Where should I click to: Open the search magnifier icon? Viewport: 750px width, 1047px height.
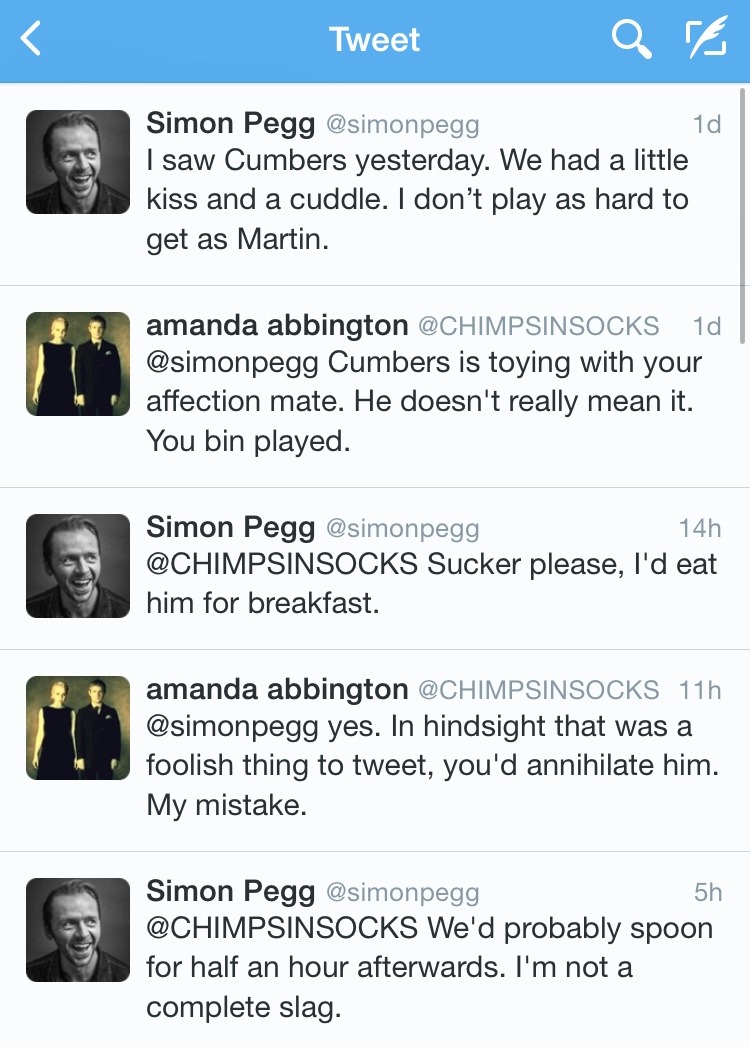pos(631,40)
